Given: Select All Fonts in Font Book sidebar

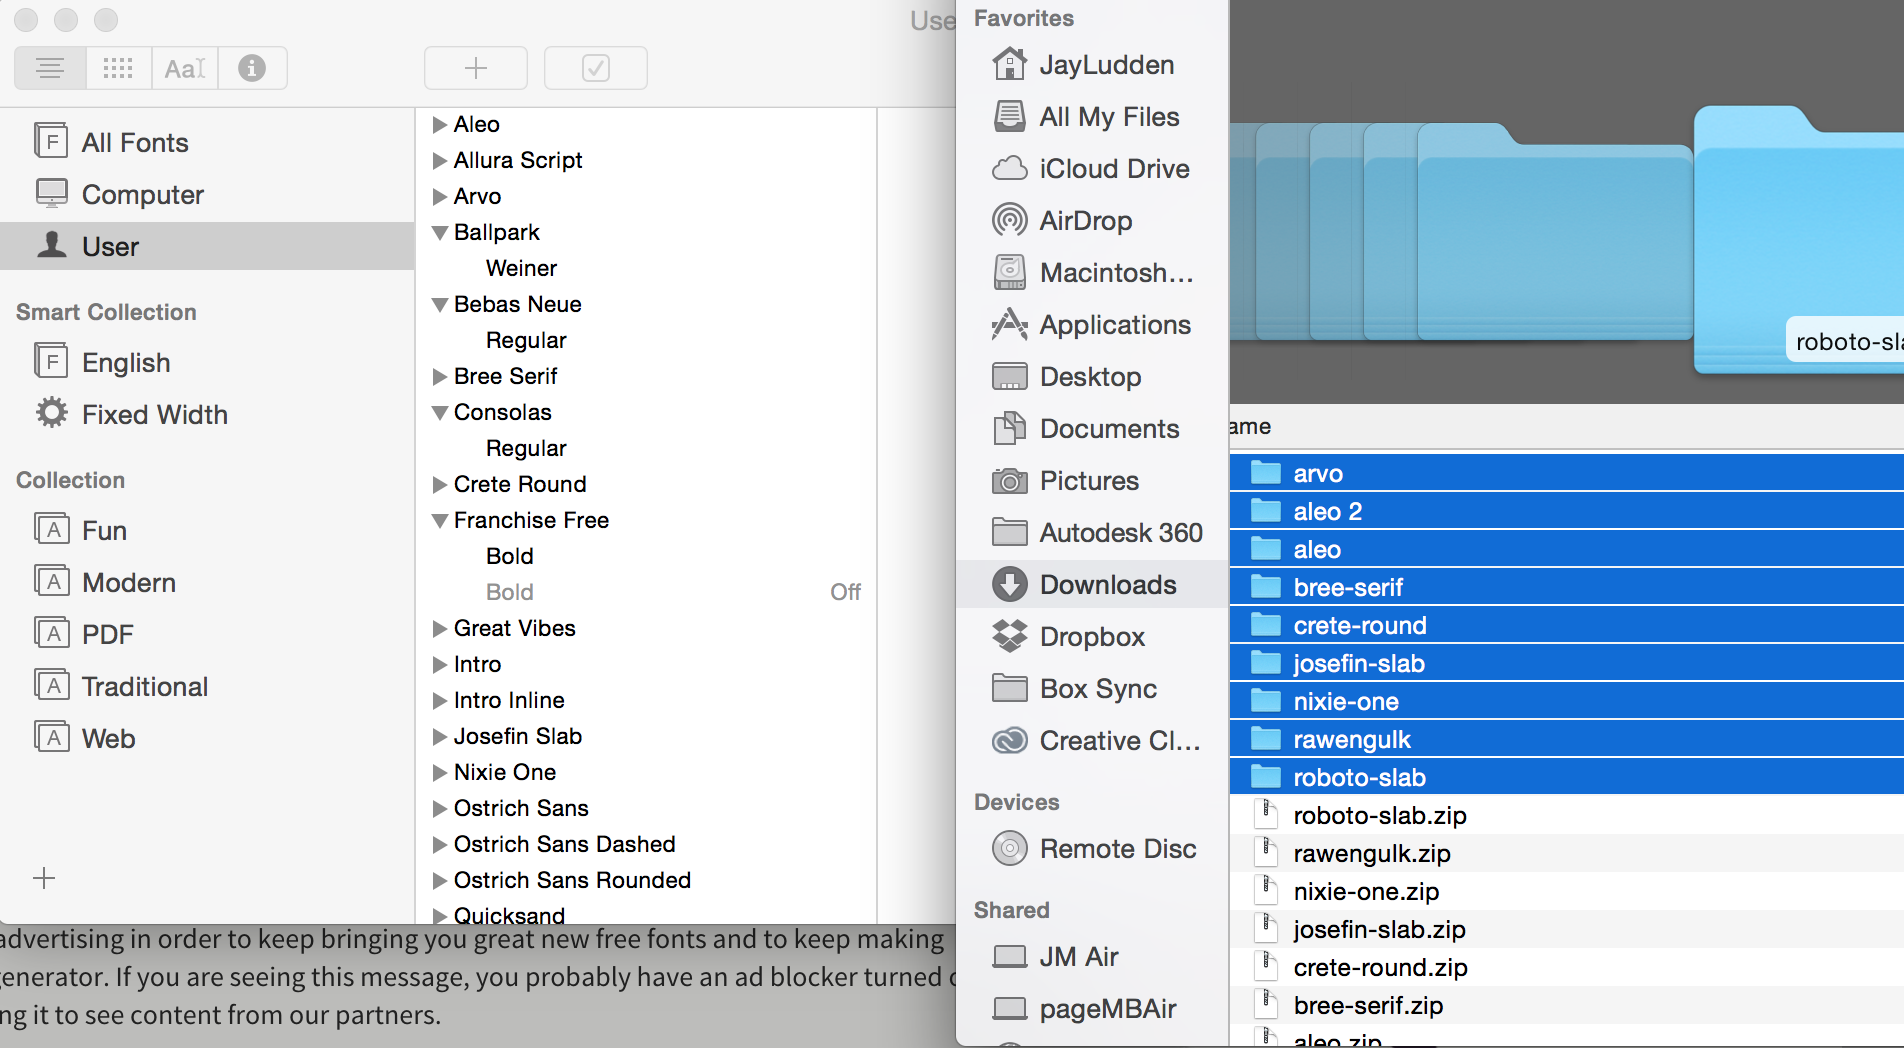Looking at the screenshot, I should tap(207, 142).
